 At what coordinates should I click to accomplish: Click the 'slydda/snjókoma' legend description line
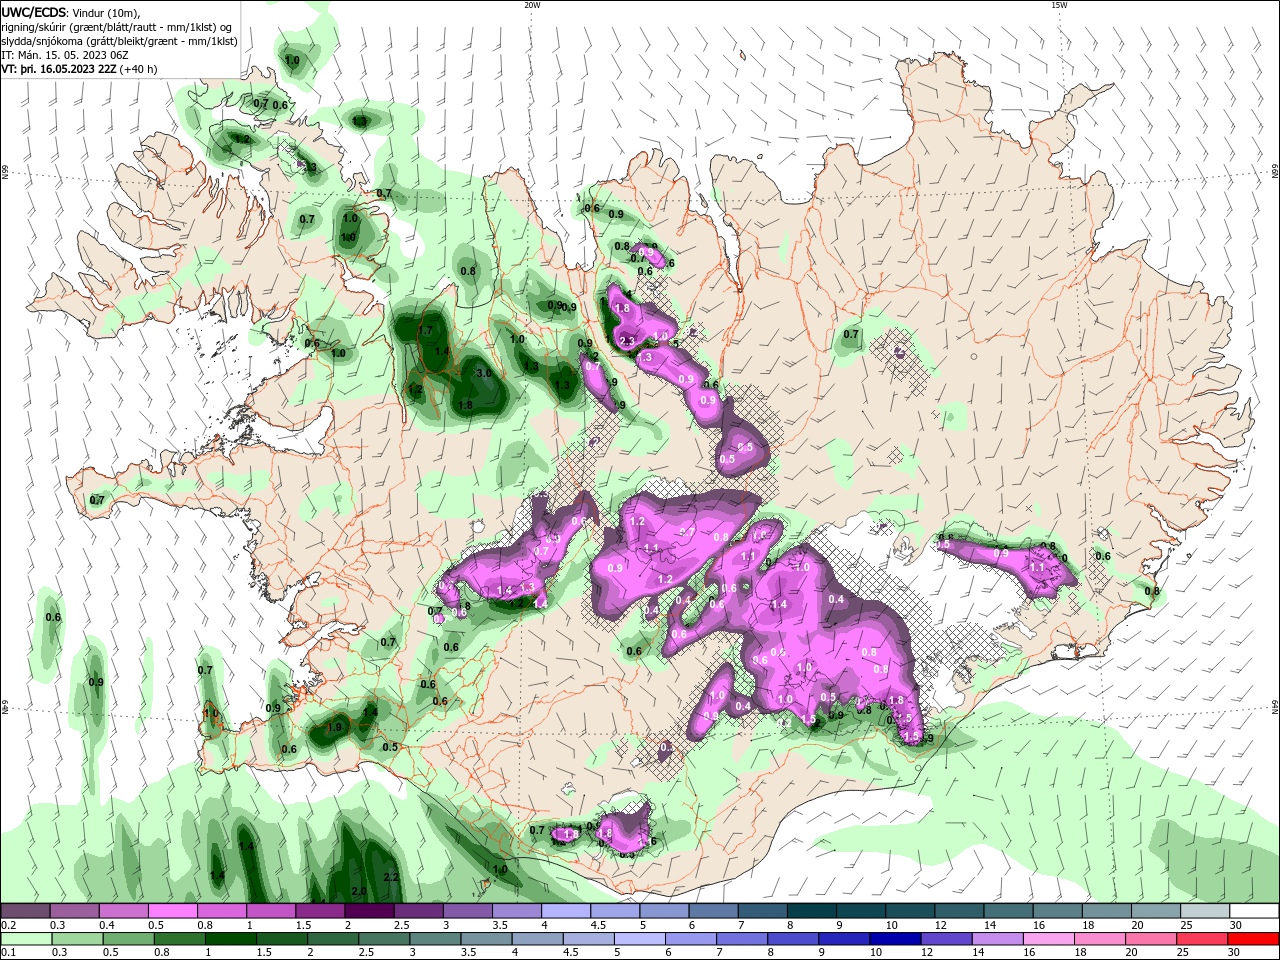pyautogui.click(x=119, y=41)
